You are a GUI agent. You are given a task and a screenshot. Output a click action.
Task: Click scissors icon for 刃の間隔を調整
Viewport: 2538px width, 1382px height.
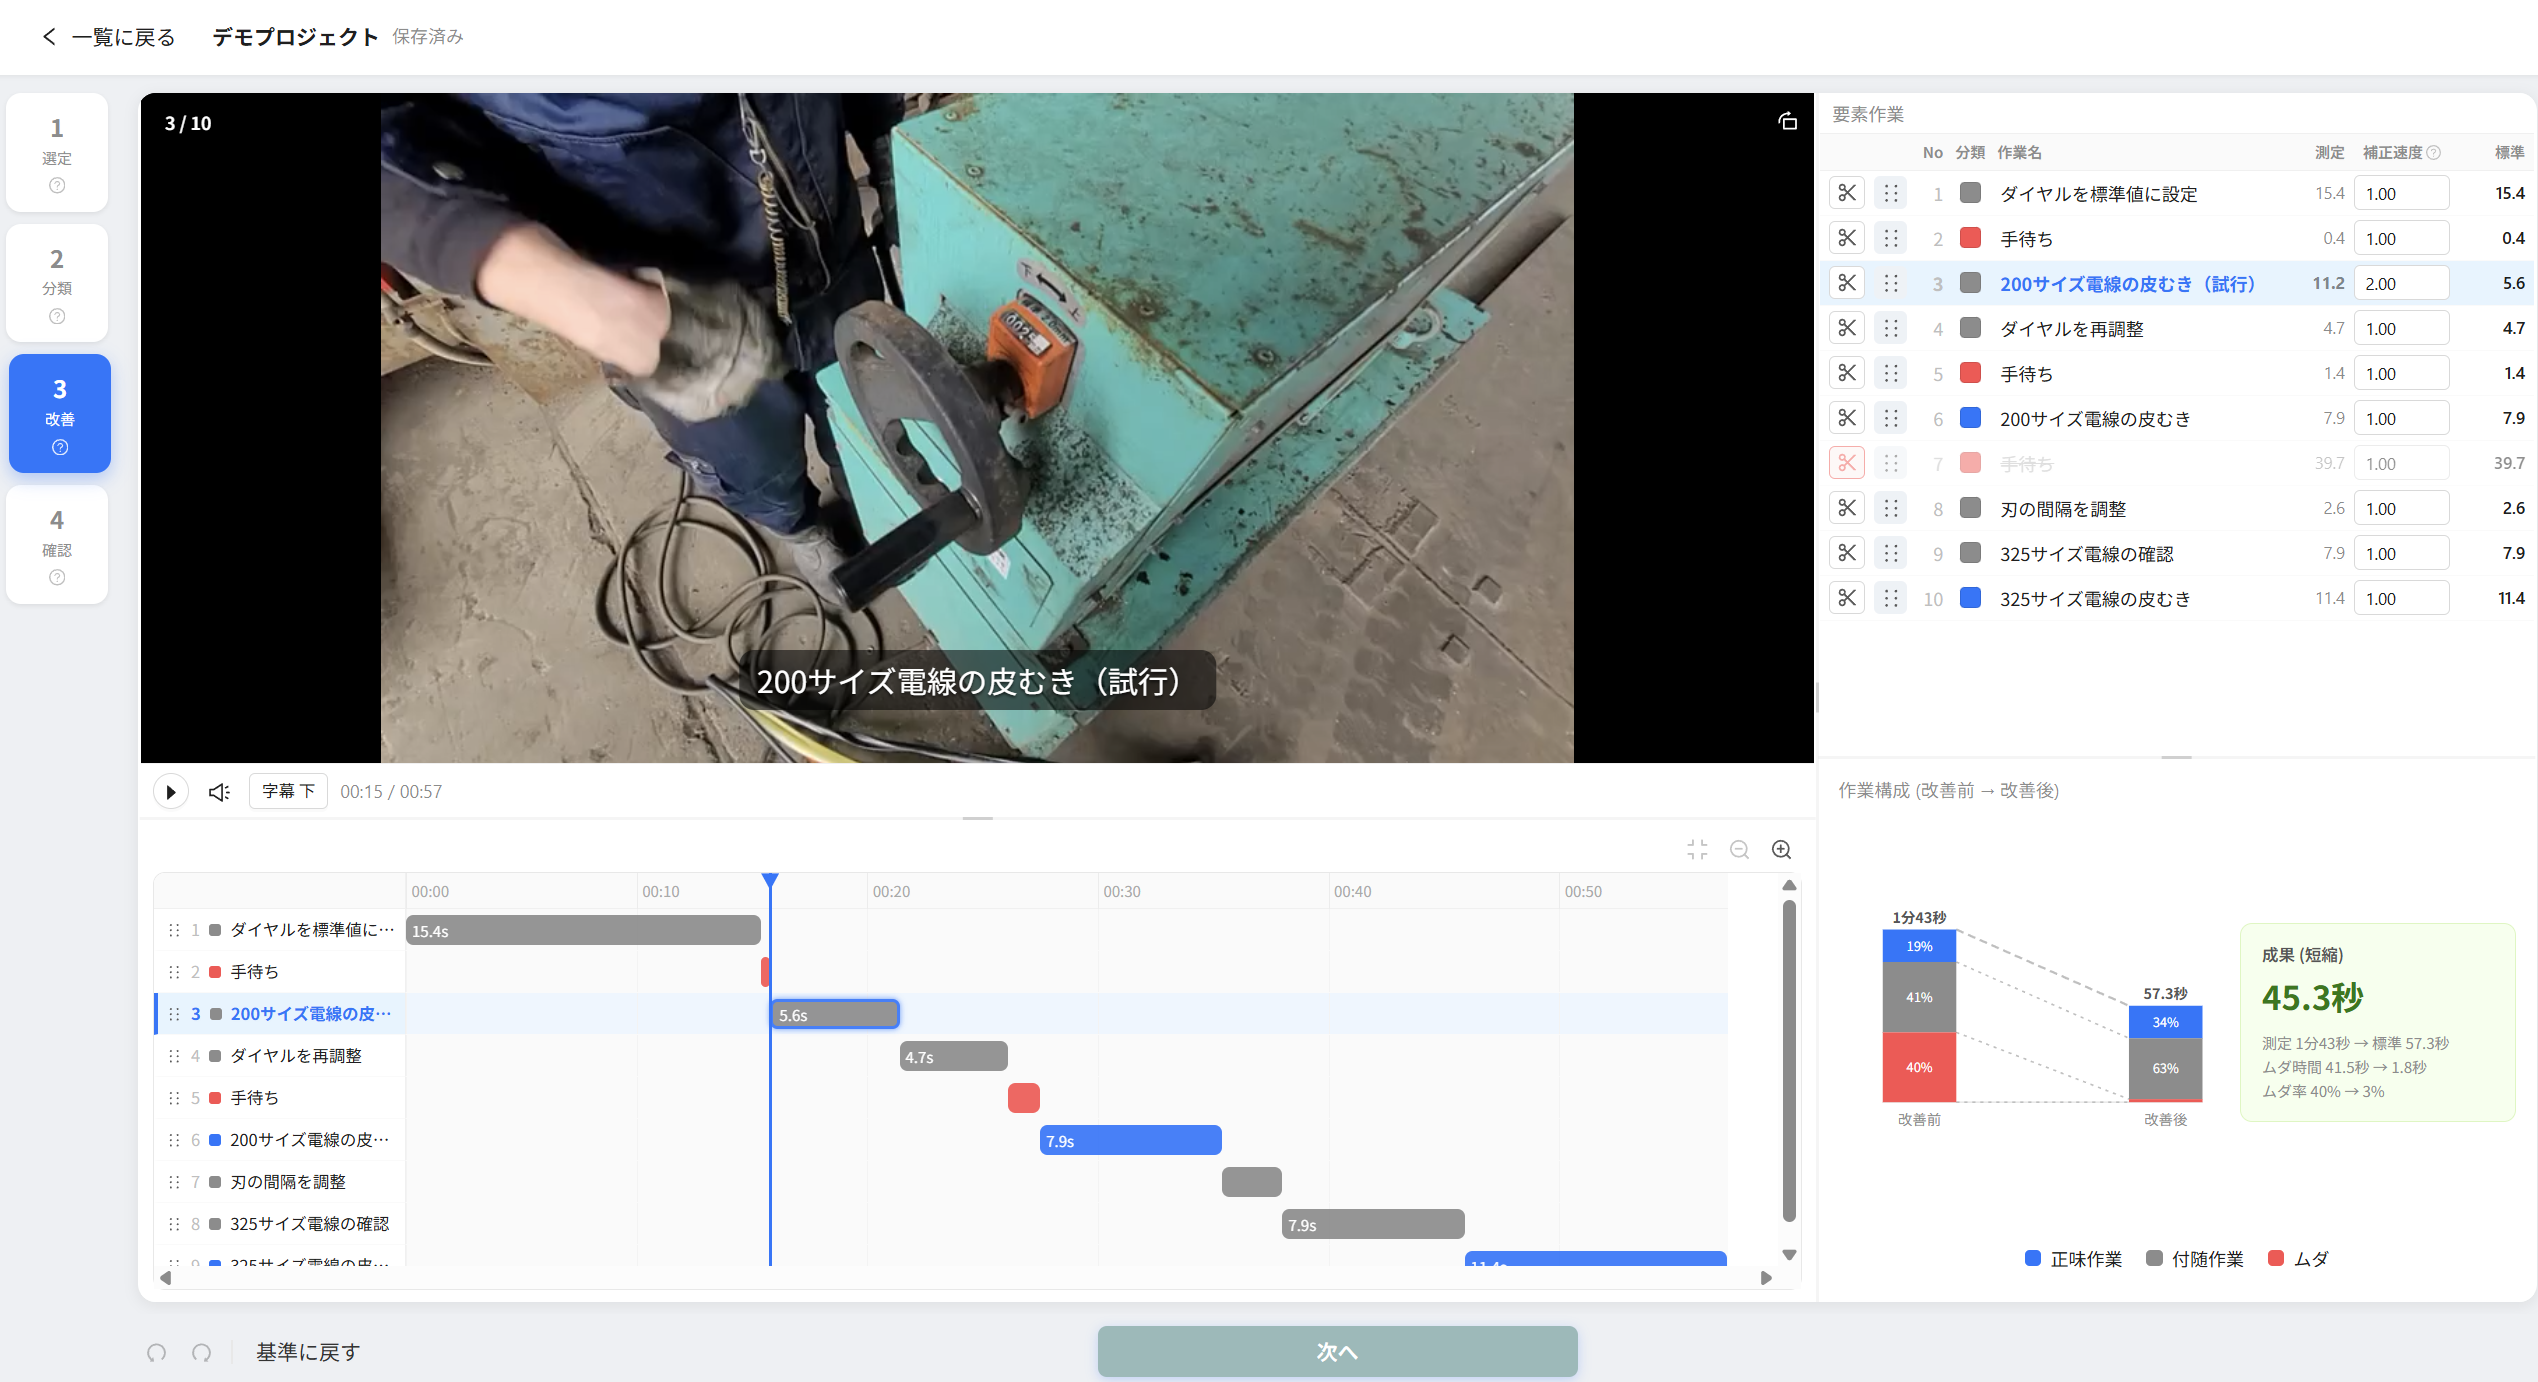click(1847, 508)
